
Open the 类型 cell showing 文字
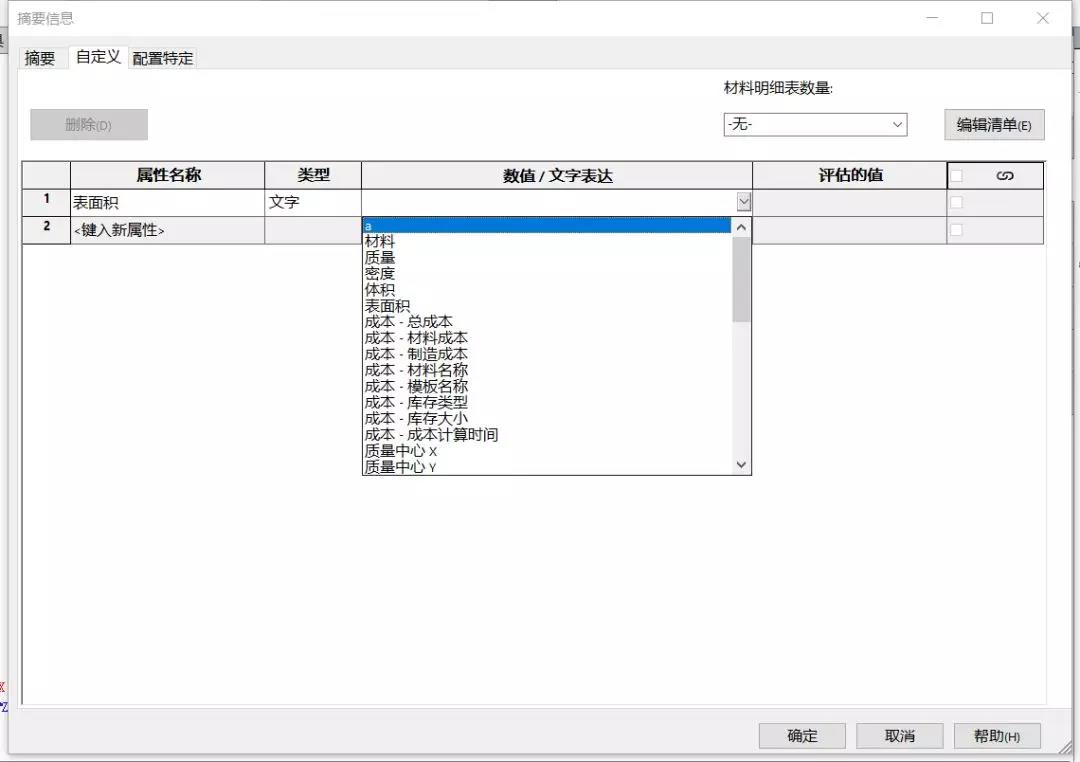[312, 202]
